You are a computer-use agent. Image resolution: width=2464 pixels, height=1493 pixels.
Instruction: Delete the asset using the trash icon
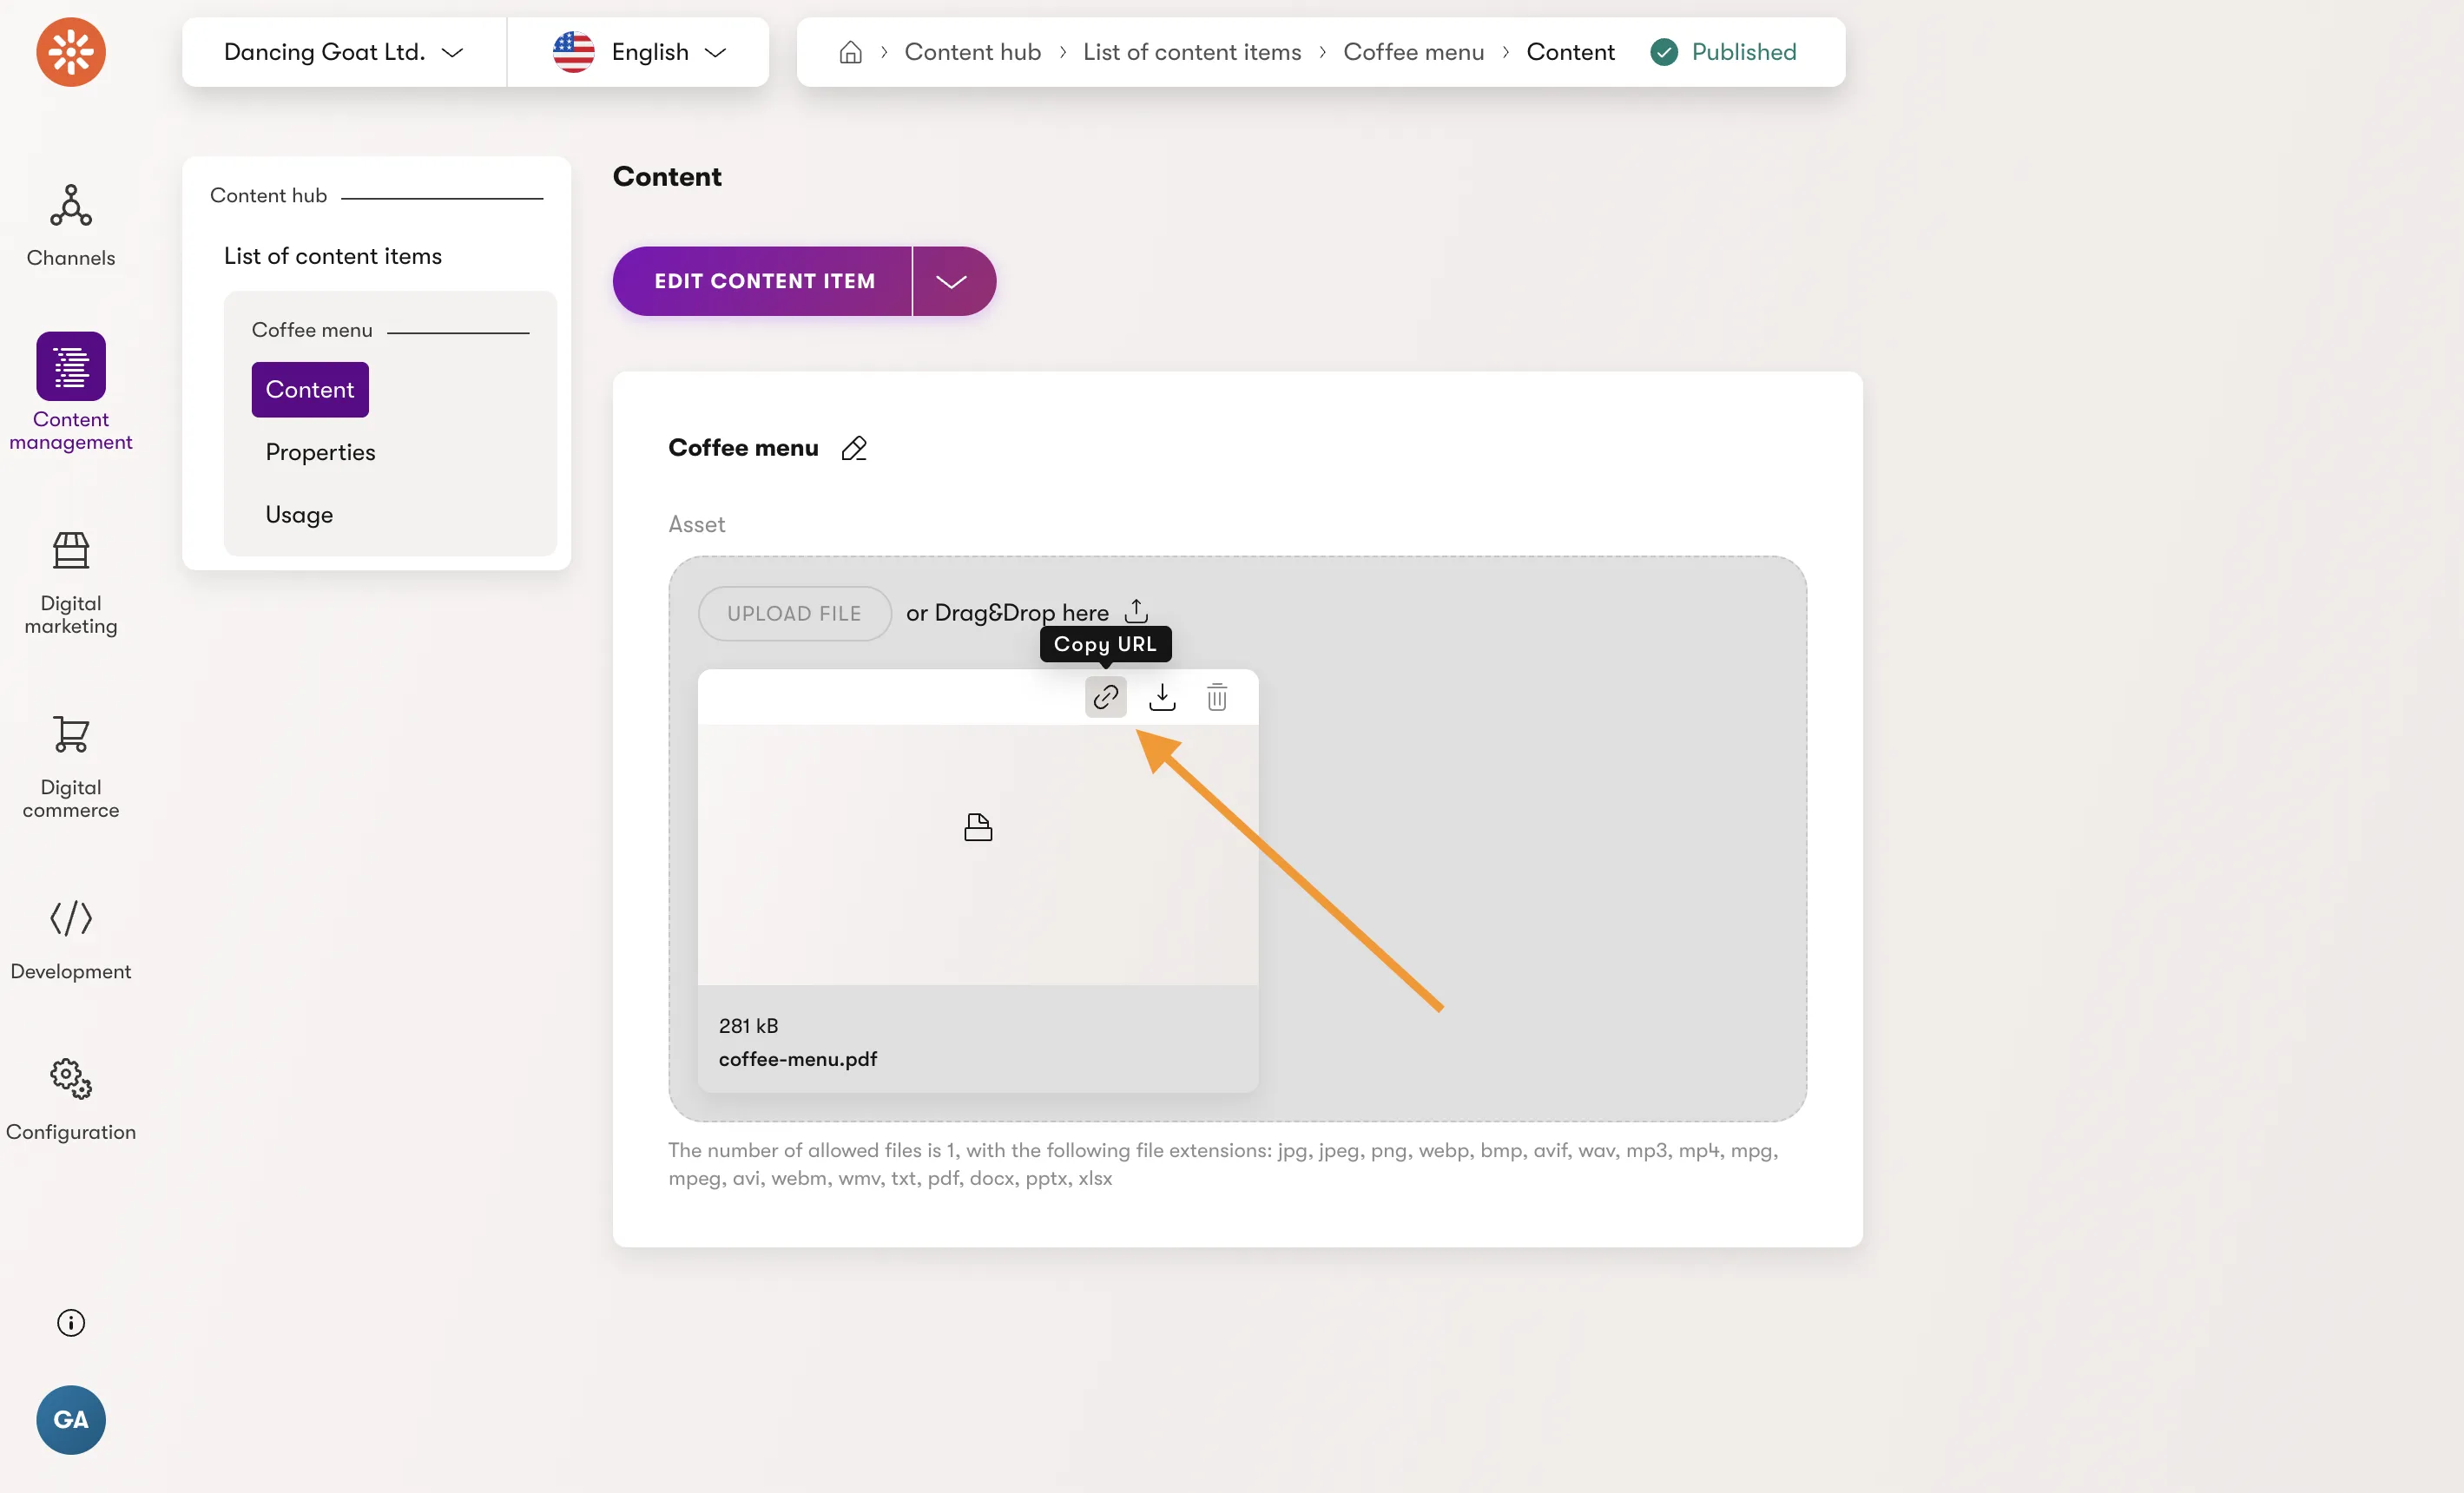[1217, 697]
